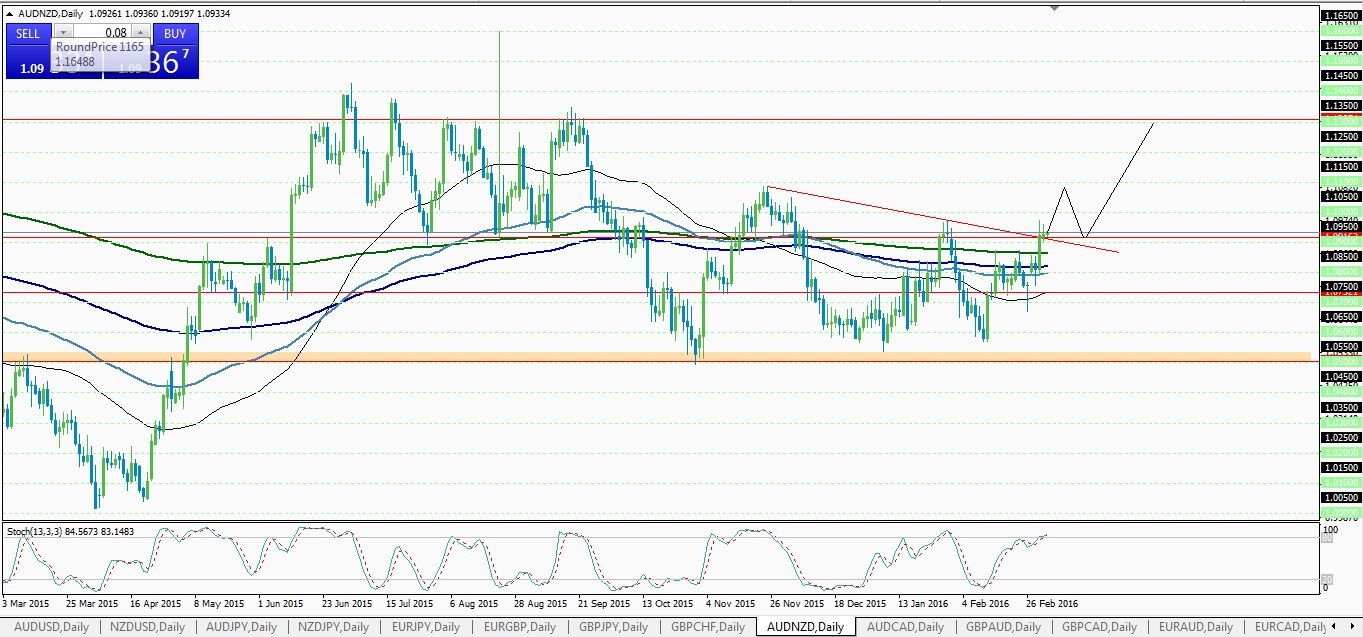Select the active AUDNZD,Daily chart tab
1363x637 pixels.
[x=805, y=627]
